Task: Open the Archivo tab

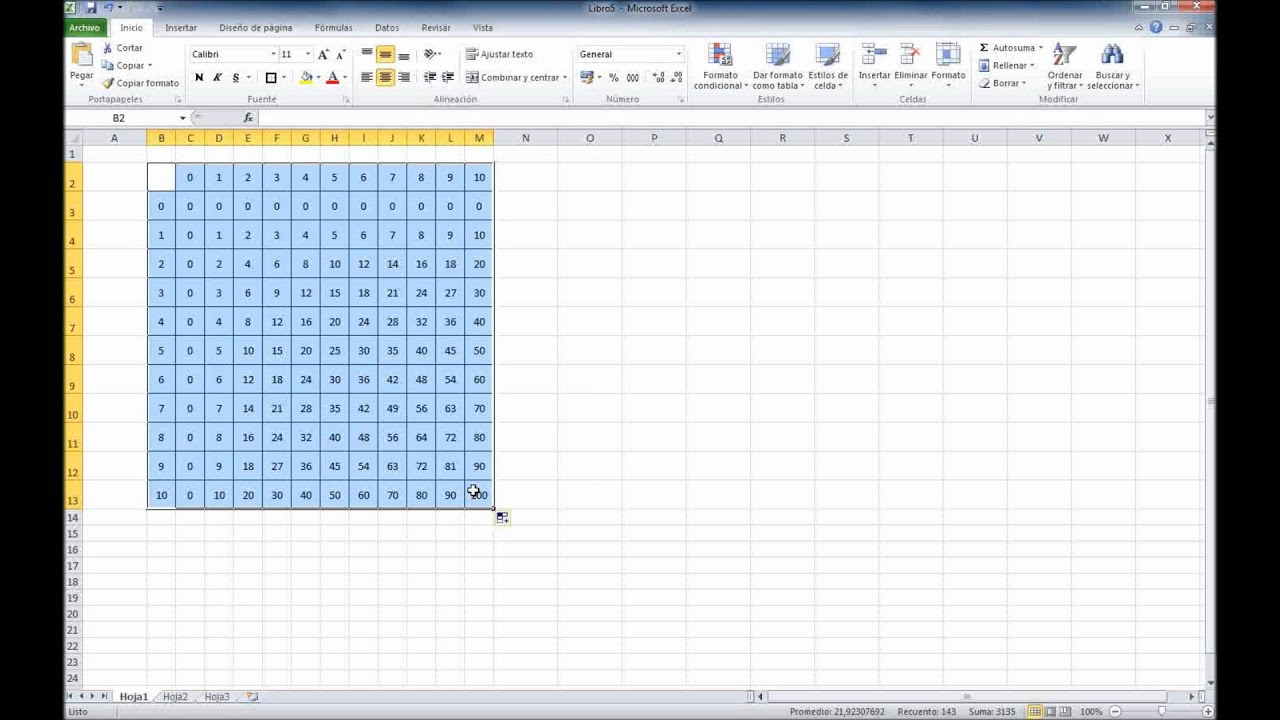Action: [85, 28]
